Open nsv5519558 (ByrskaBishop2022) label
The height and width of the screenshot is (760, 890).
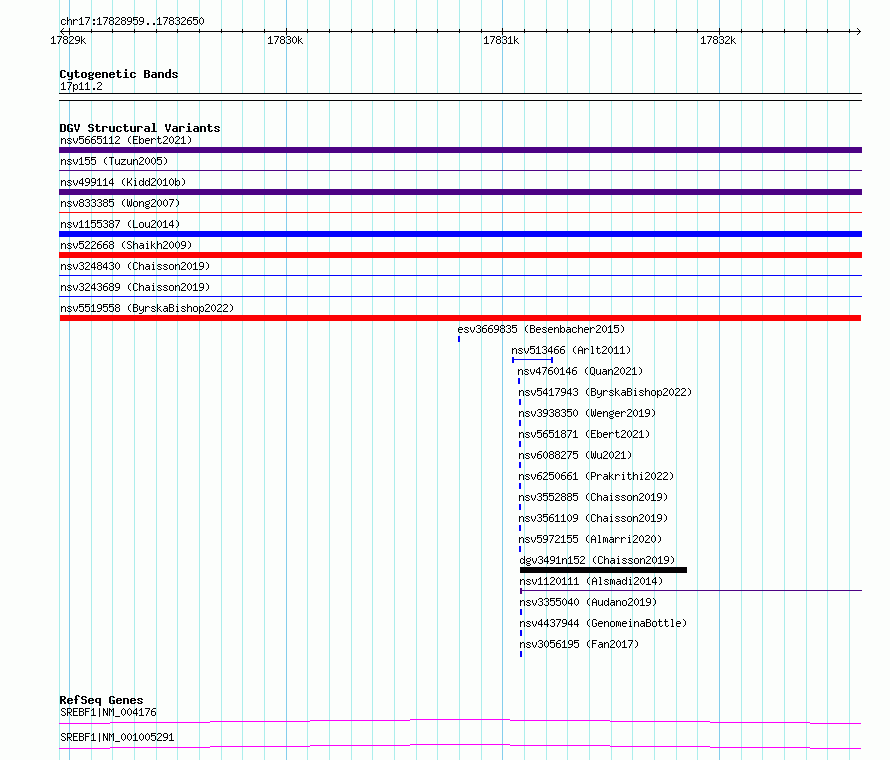(147, 308)
